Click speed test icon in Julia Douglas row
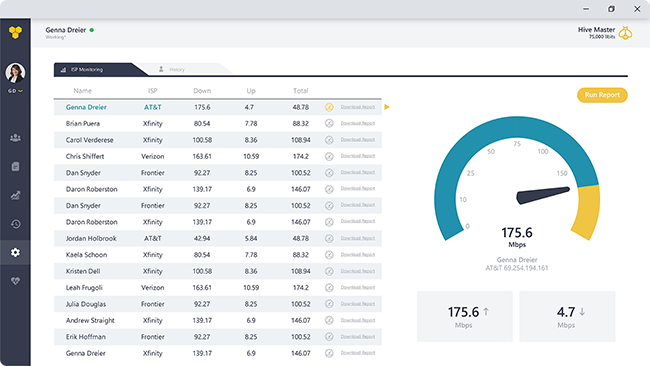This screenshot has width=650, height=366. coord(329,304)
